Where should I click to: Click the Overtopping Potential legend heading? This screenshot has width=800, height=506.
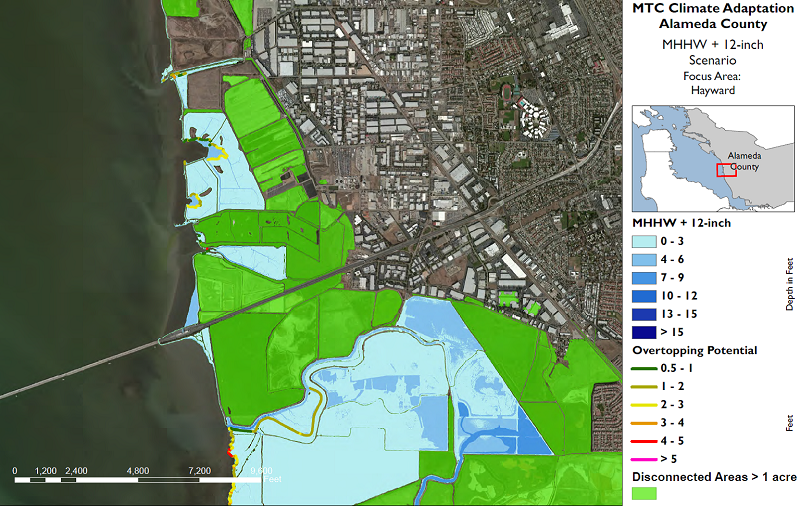(x=692, y=351)
